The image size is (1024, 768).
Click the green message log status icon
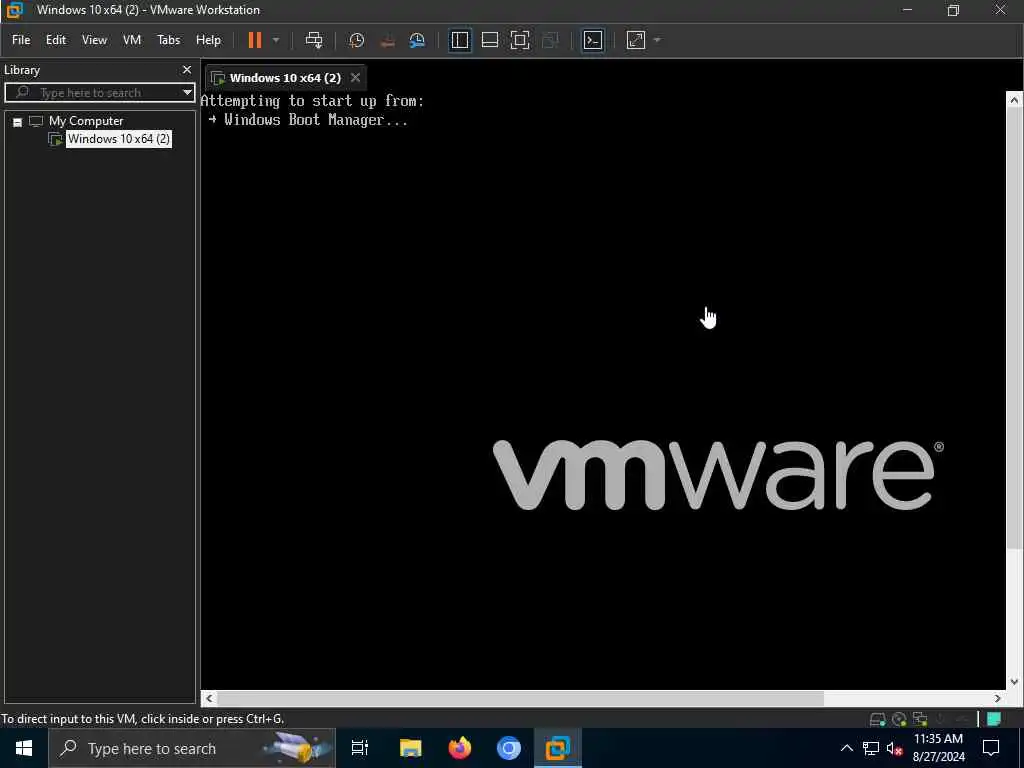tap(994, 719)
